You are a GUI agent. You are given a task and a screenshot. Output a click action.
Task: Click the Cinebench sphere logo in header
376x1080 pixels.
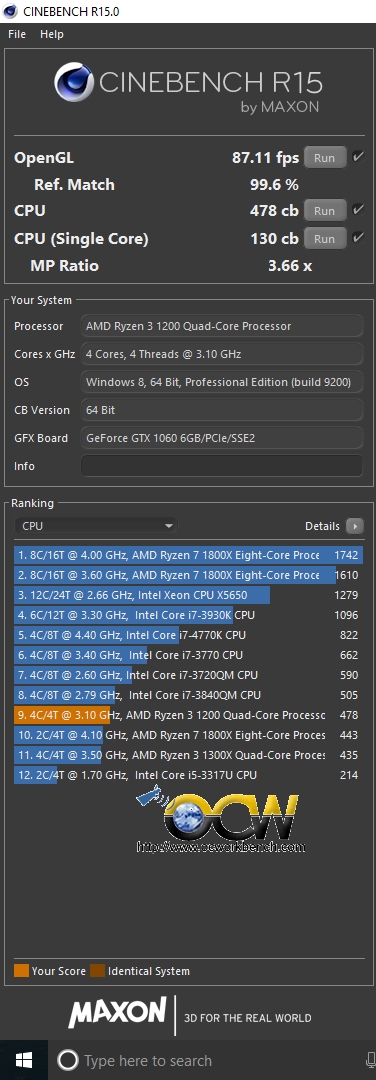click(76, 83)
